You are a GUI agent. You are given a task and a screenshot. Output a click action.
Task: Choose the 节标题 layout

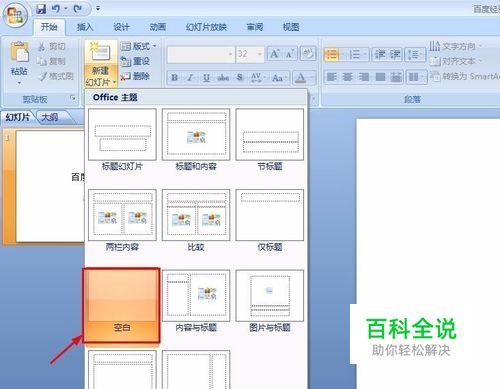[x=270, y=140]
